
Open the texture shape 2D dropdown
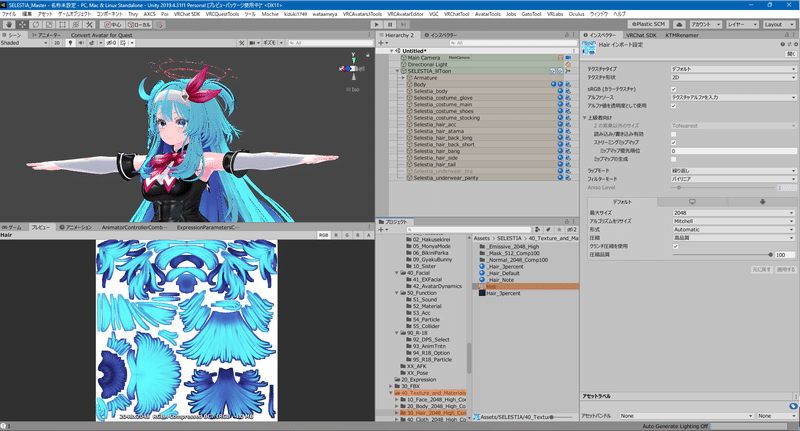coord(733,78)
